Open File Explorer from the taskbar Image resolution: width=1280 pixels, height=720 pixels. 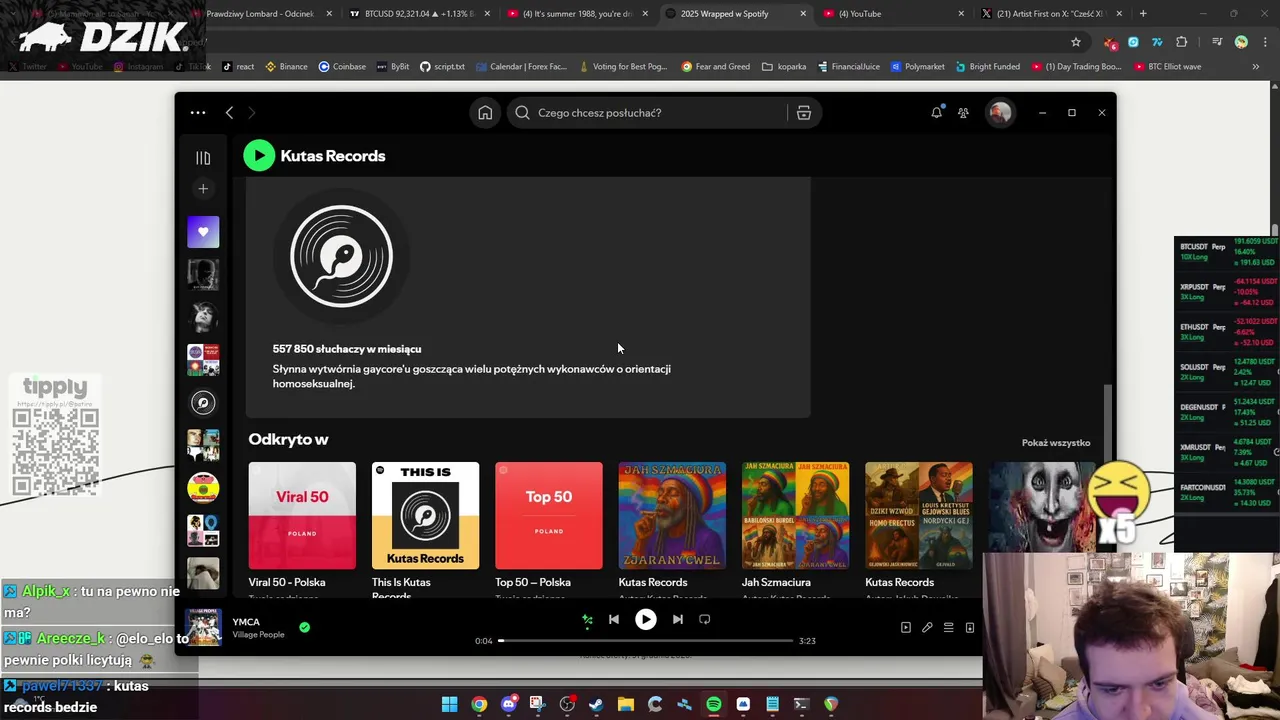click(x=626, y=704)
